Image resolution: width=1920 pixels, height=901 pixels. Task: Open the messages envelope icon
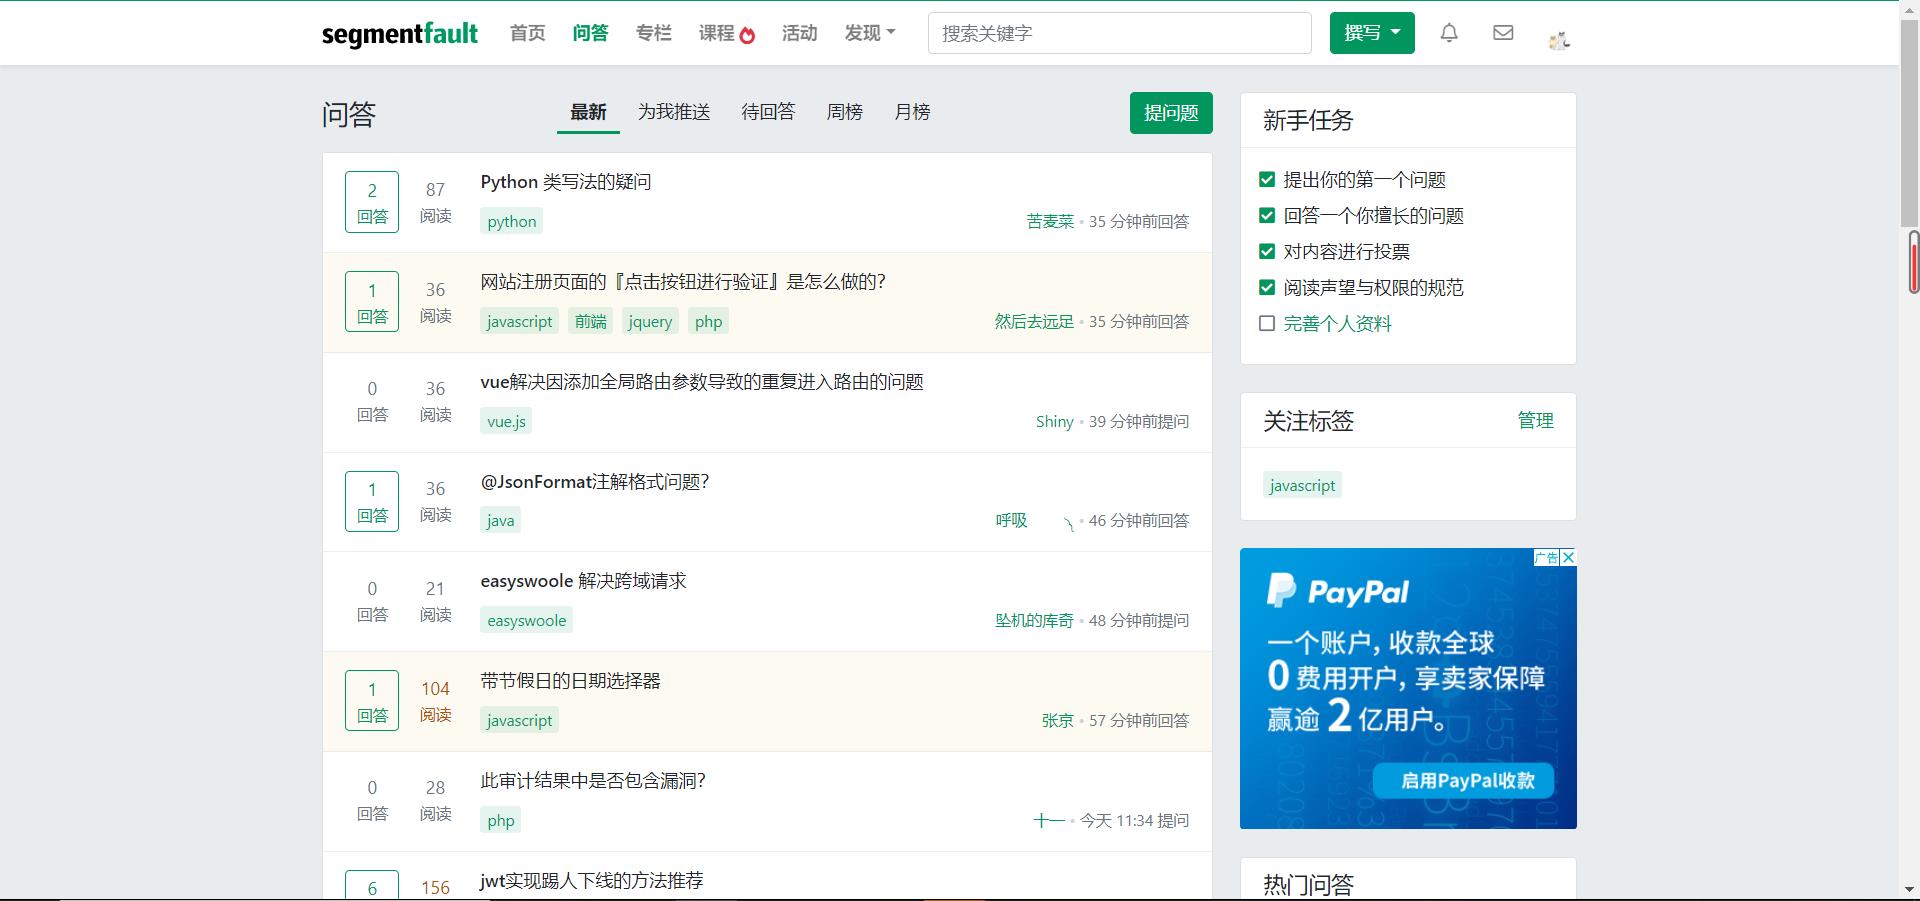point(1502,33)
